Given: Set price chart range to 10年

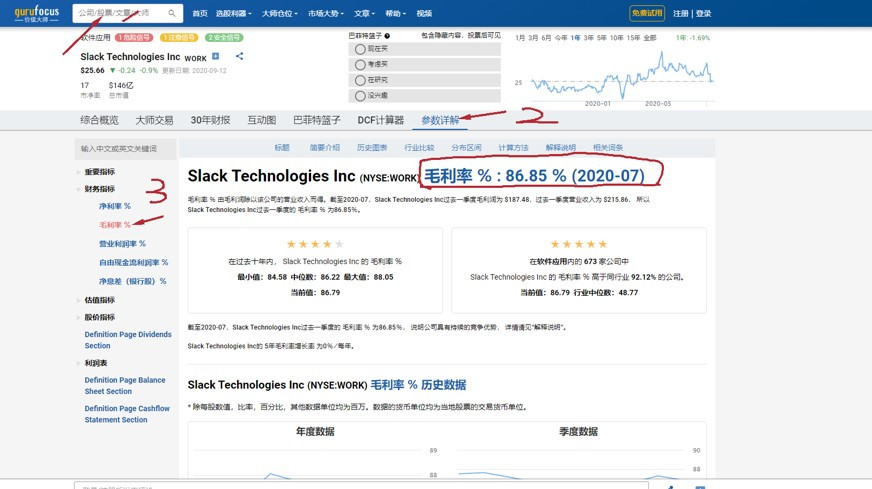Looking at the screenshot, I should point(616,38).
